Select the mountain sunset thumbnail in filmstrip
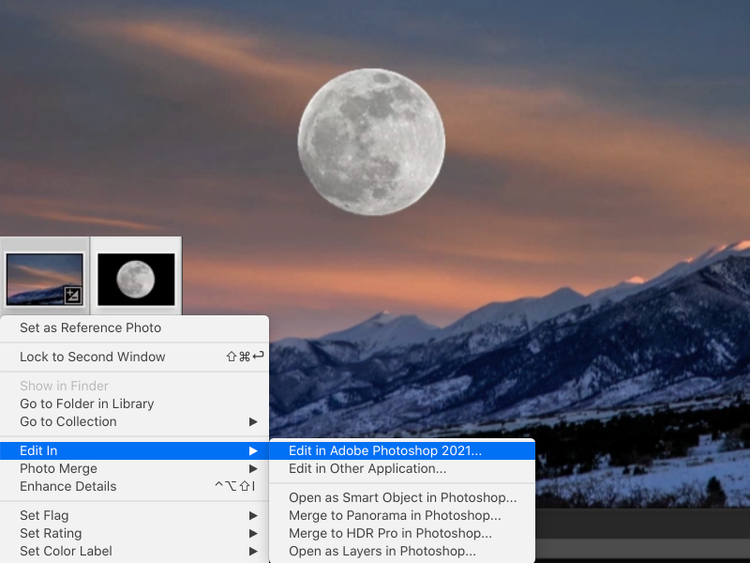This screenshot has width=750, height=563. tap(43, 277)
